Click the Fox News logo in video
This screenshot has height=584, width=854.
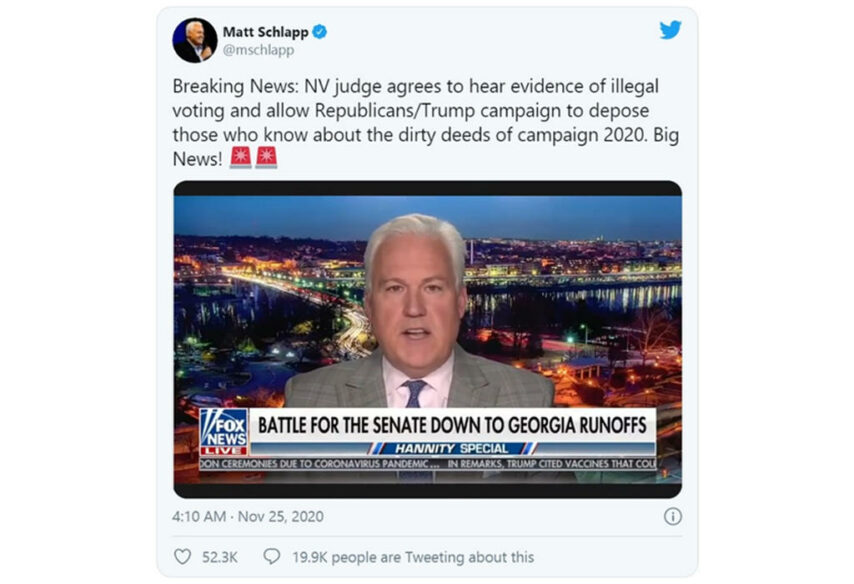(x=223, y=427)
